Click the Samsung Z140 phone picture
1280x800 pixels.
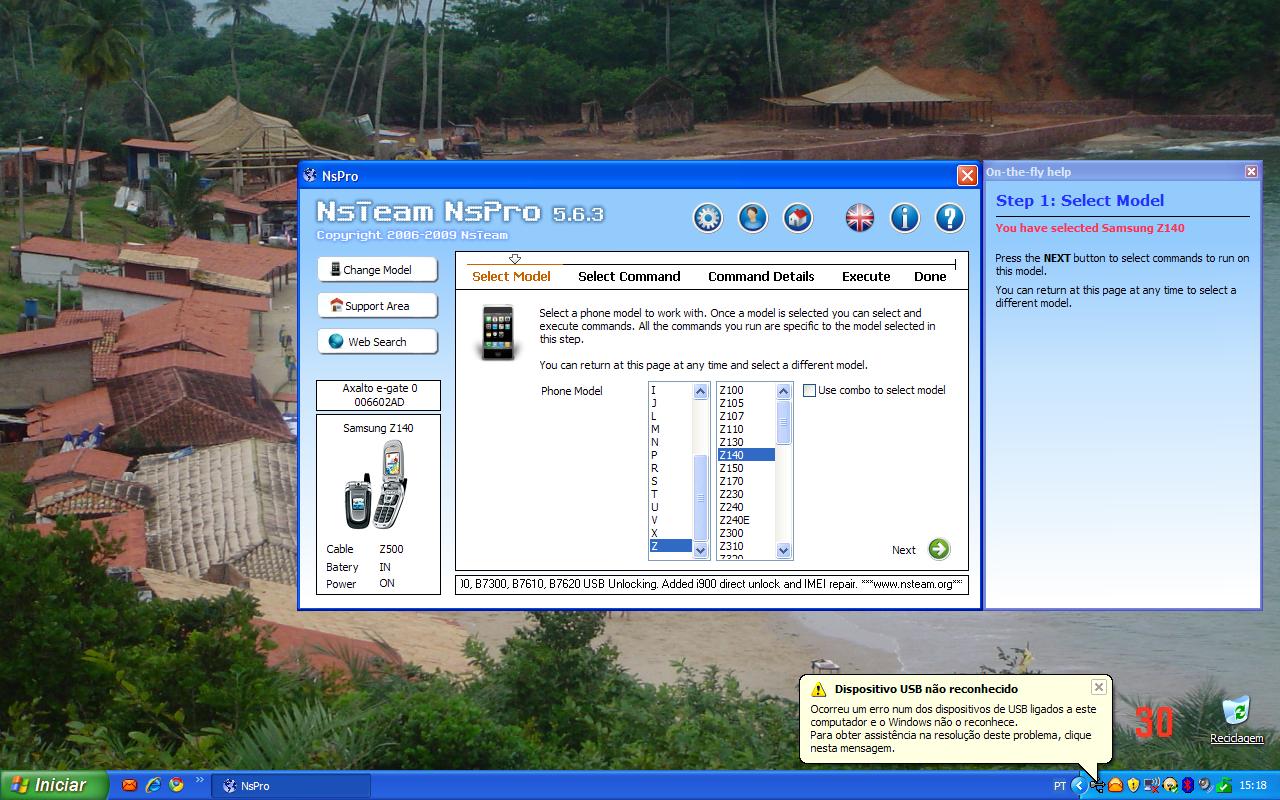pos(376,486)
